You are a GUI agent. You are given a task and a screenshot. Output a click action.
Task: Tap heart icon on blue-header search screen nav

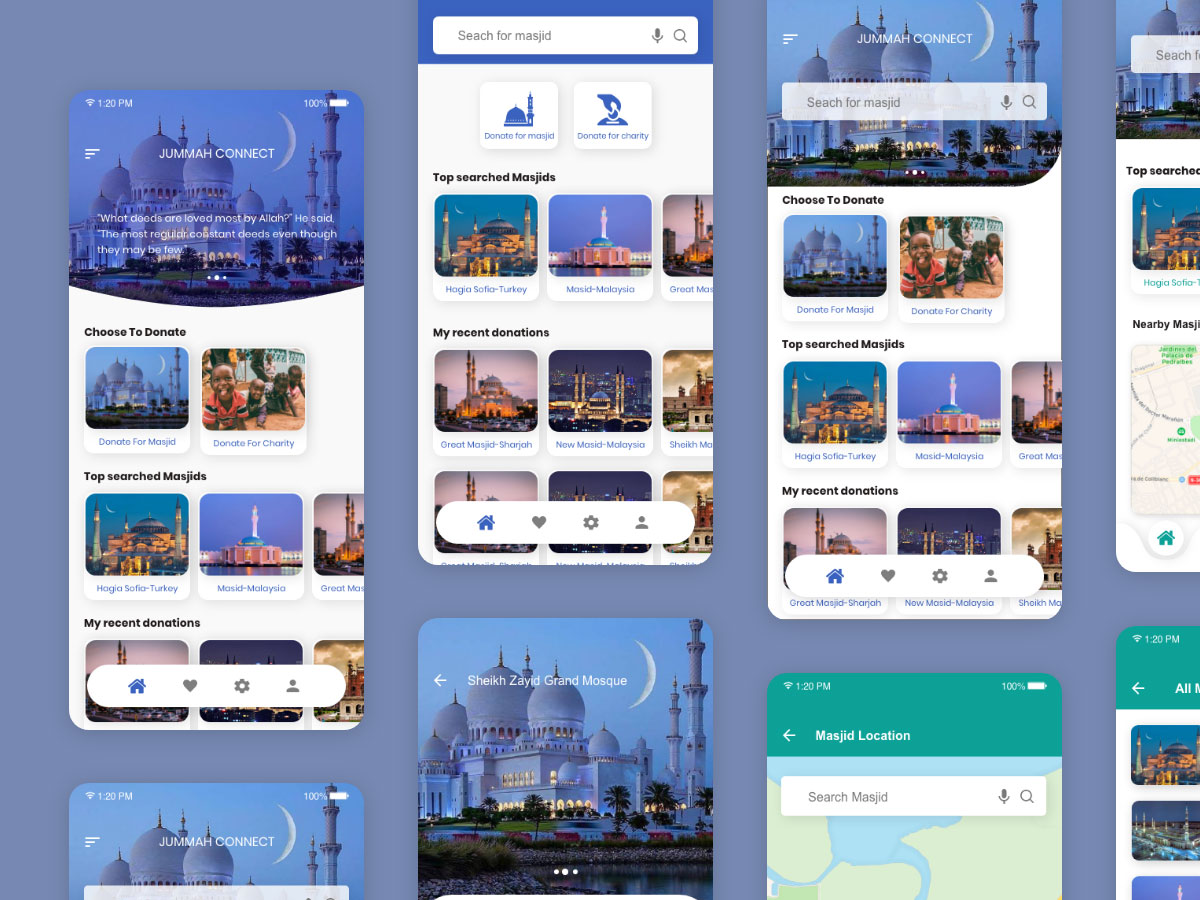(539, 522)
